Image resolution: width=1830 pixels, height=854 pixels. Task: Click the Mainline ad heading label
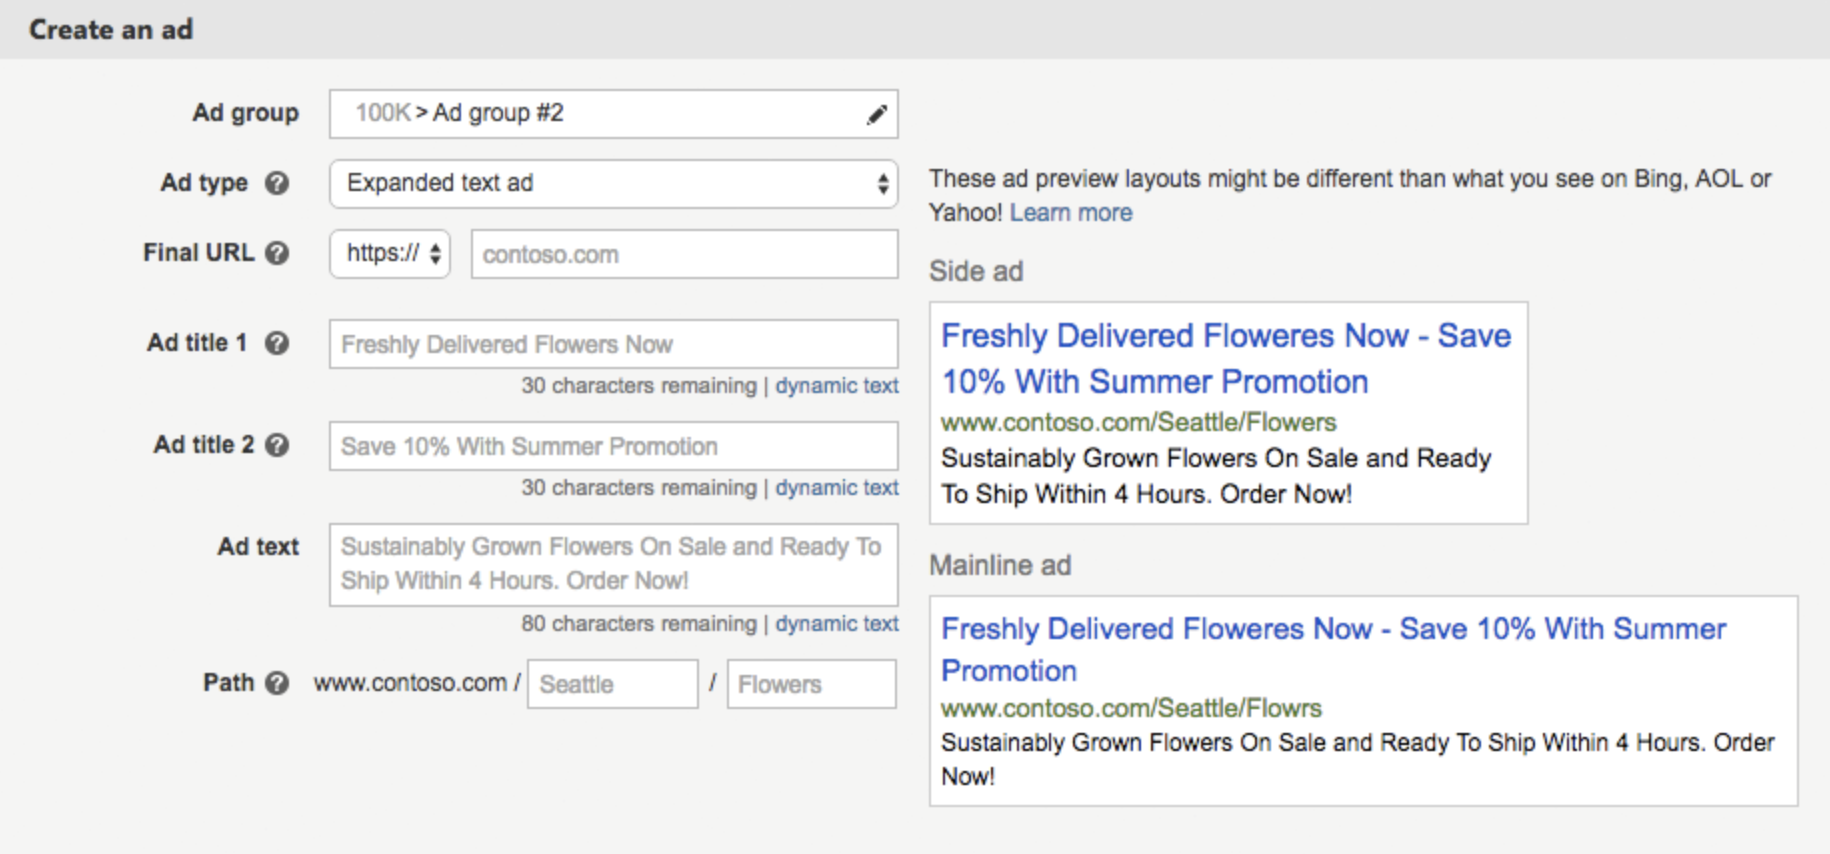pos(1000,566)
